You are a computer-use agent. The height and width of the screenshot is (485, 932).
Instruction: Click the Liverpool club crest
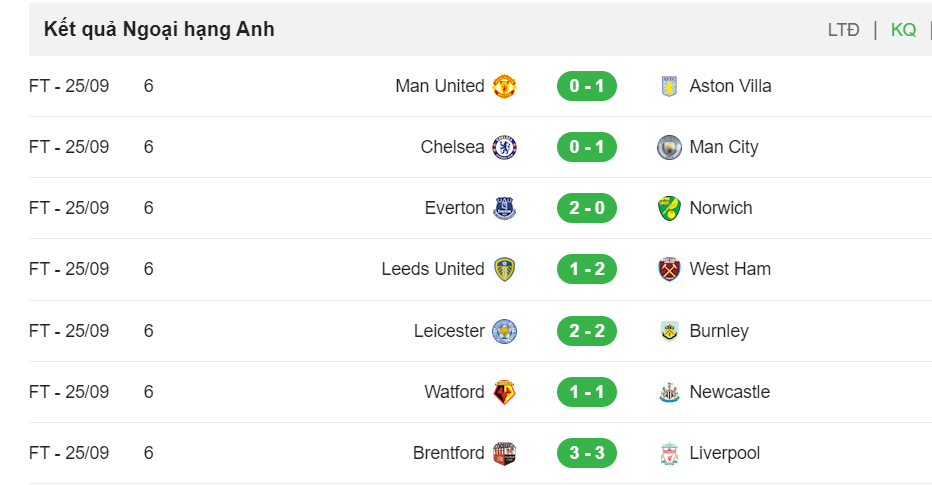pos(669,453)
